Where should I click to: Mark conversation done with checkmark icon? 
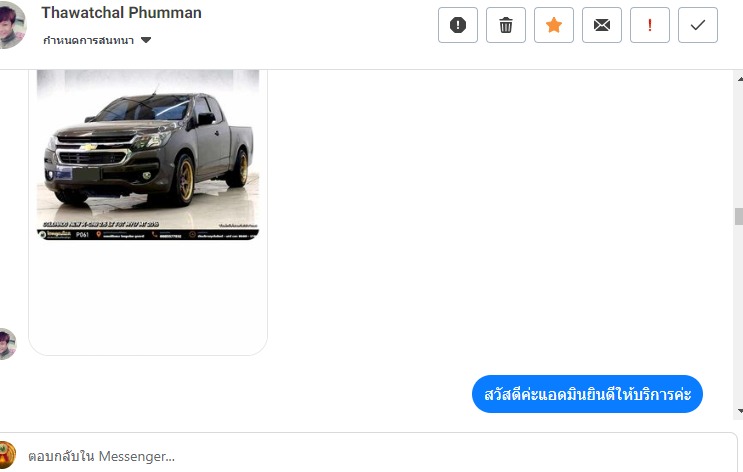(698, 25)
